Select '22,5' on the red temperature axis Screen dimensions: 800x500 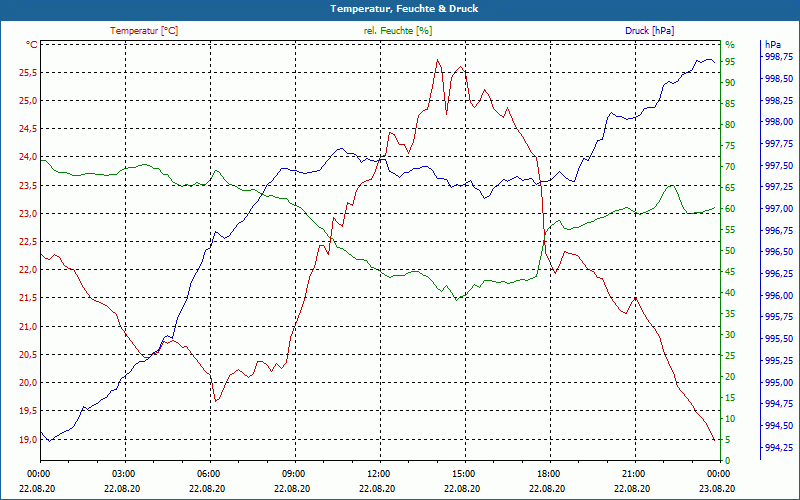coord(28,241)
